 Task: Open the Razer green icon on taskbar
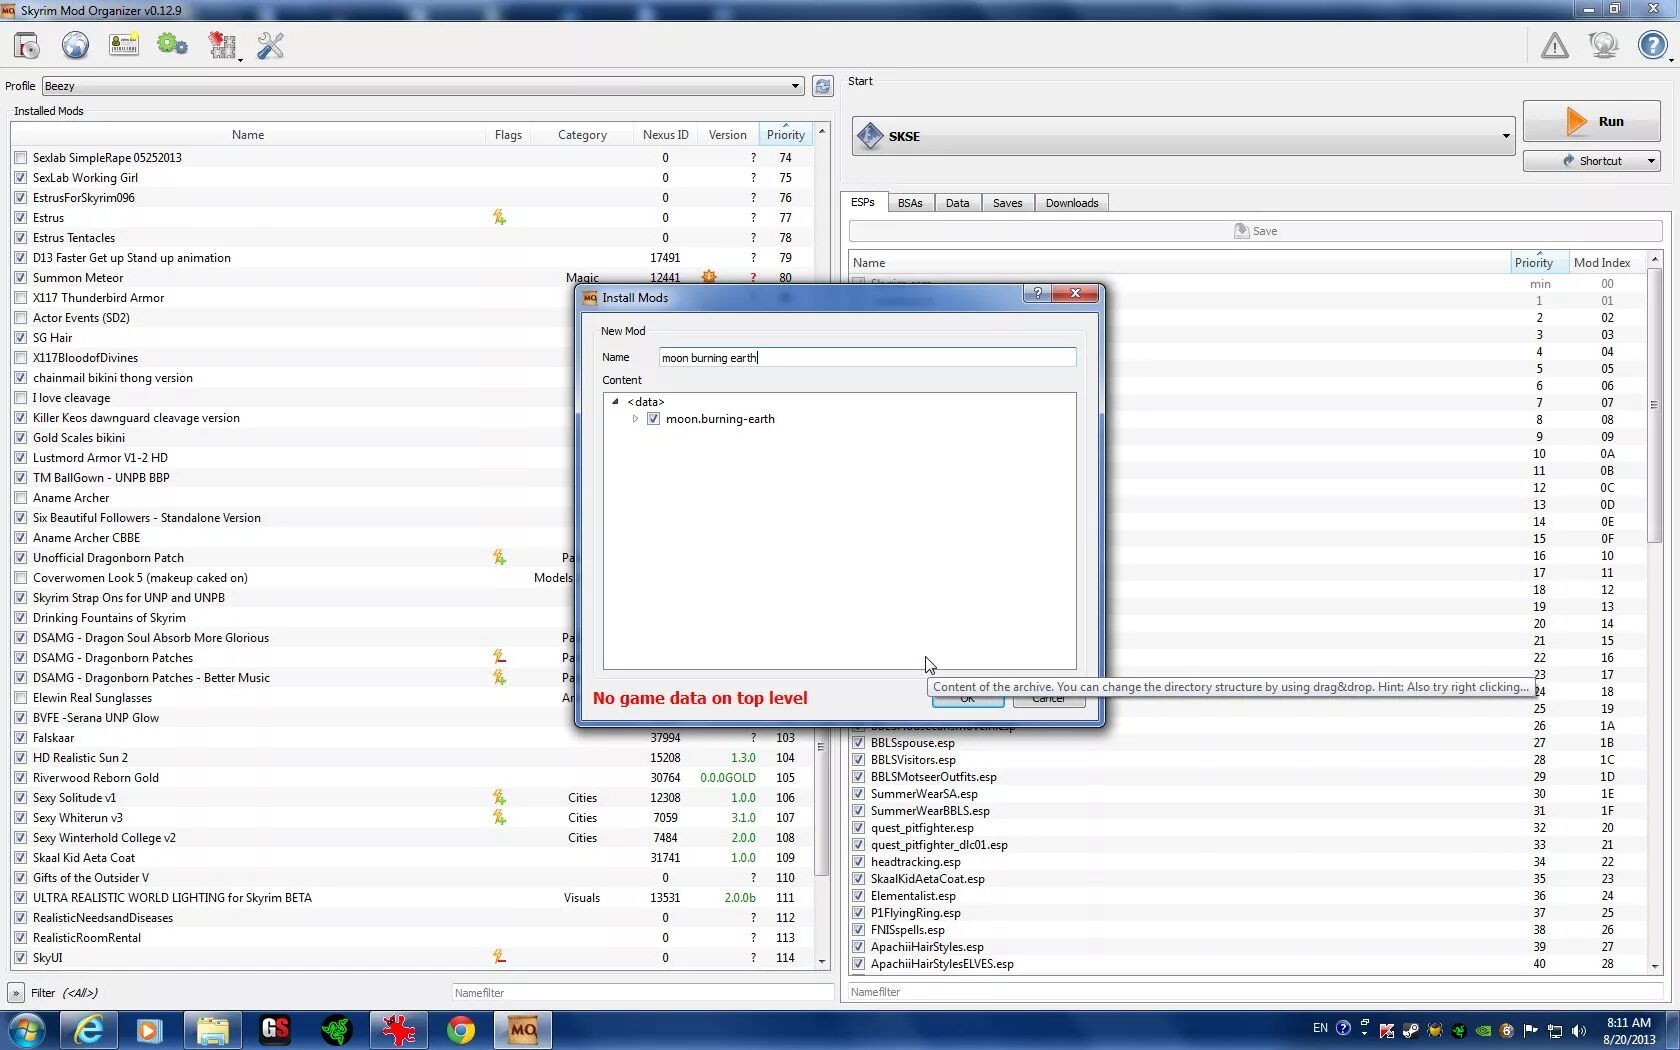coord(337,1030)
